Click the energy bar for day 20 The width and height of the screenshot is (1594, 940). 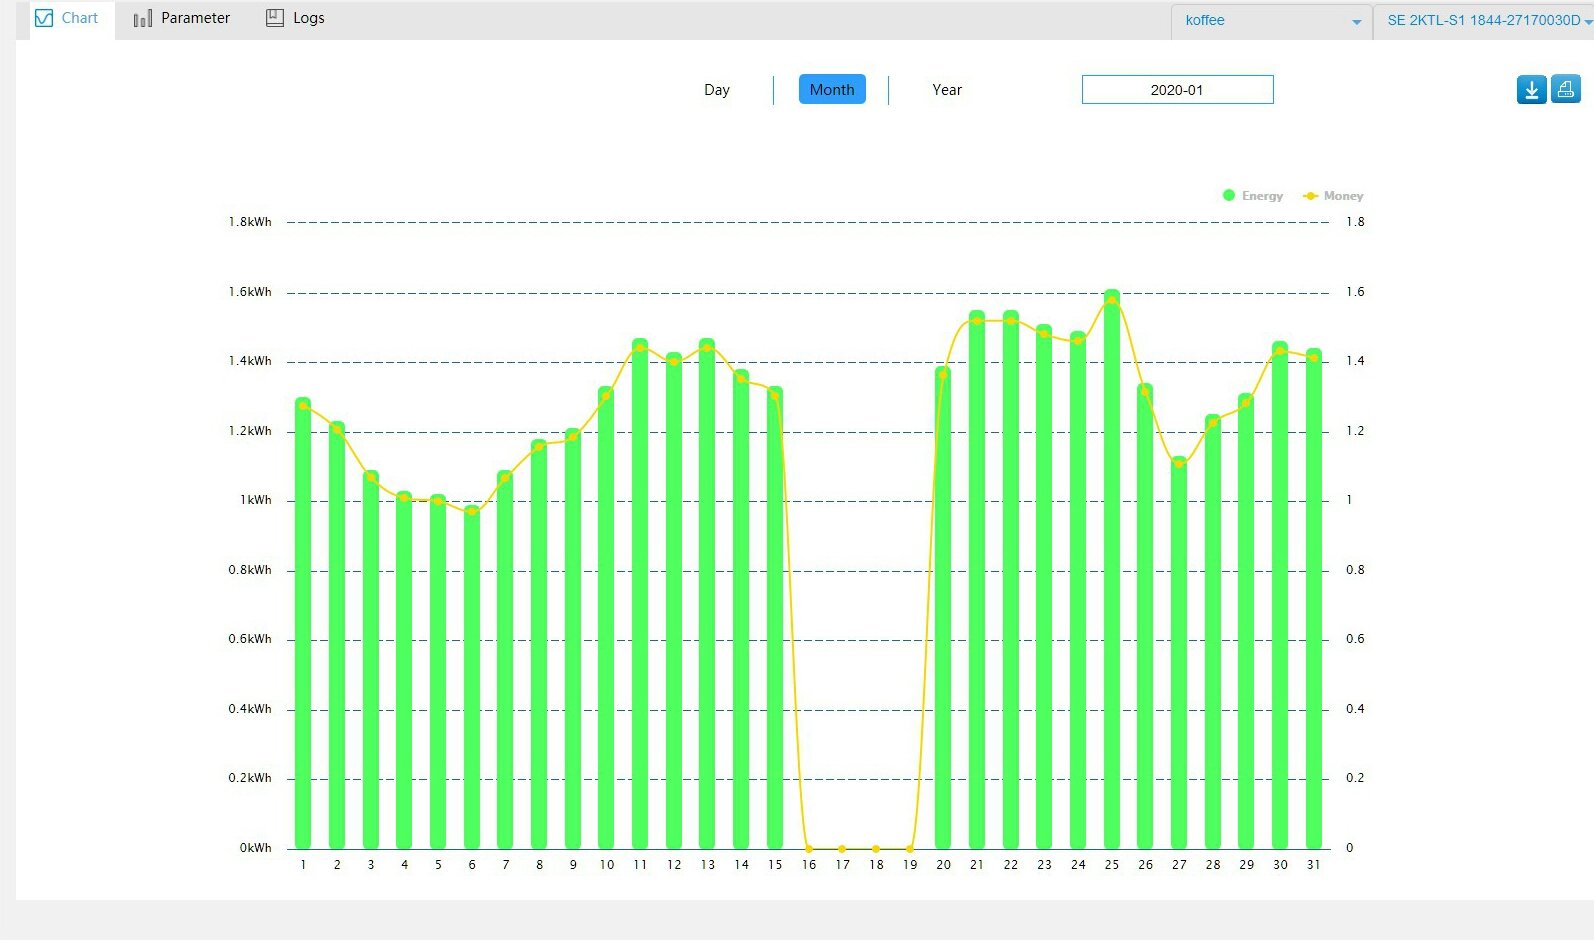tap(943, 608)
